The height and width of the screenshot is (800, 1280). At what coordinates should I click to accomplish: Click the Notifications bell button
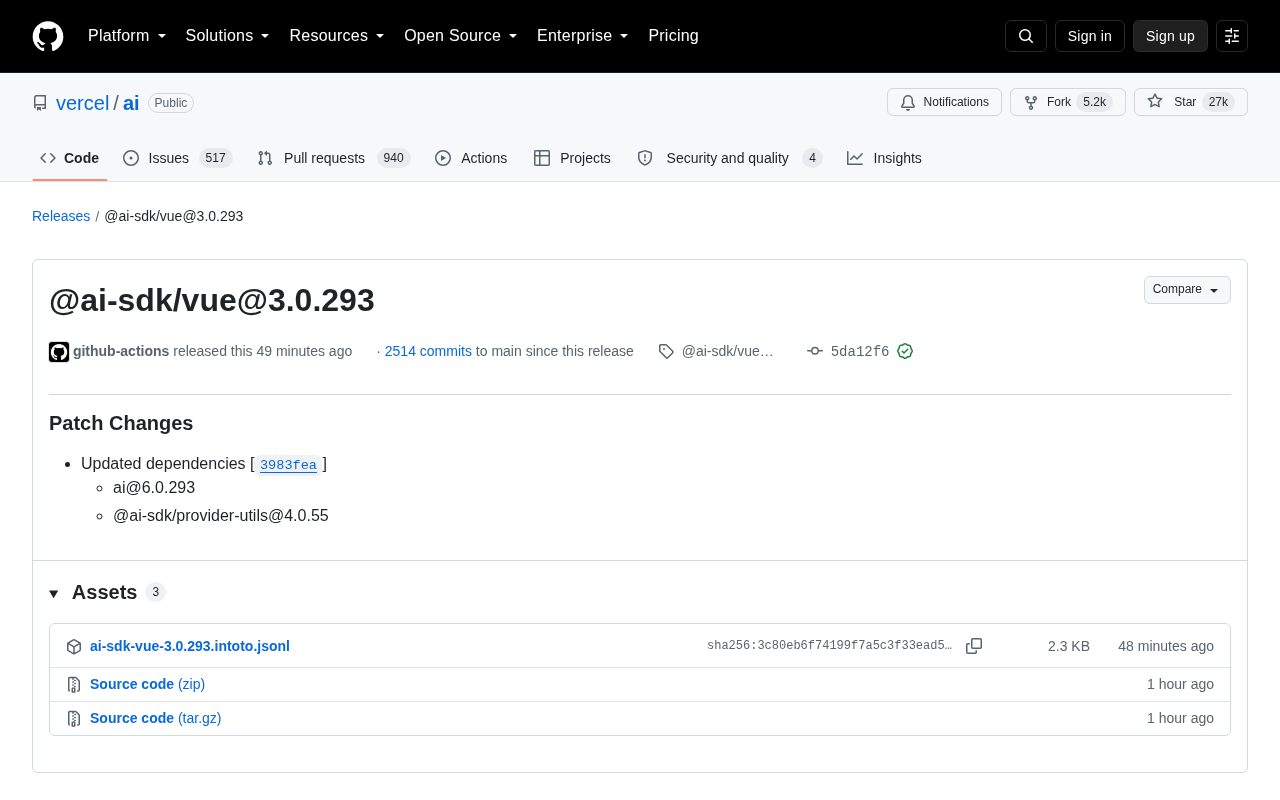(x=944, y=102)
